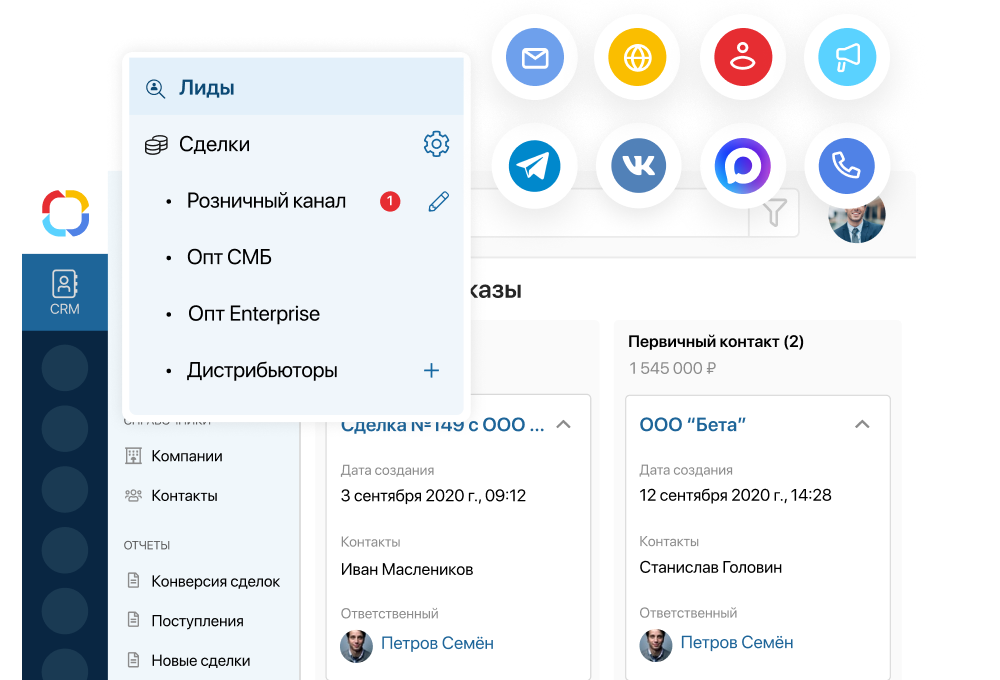
Task: Click the red person contact icon
Action: pyautogui.click(x=743, y=57)
